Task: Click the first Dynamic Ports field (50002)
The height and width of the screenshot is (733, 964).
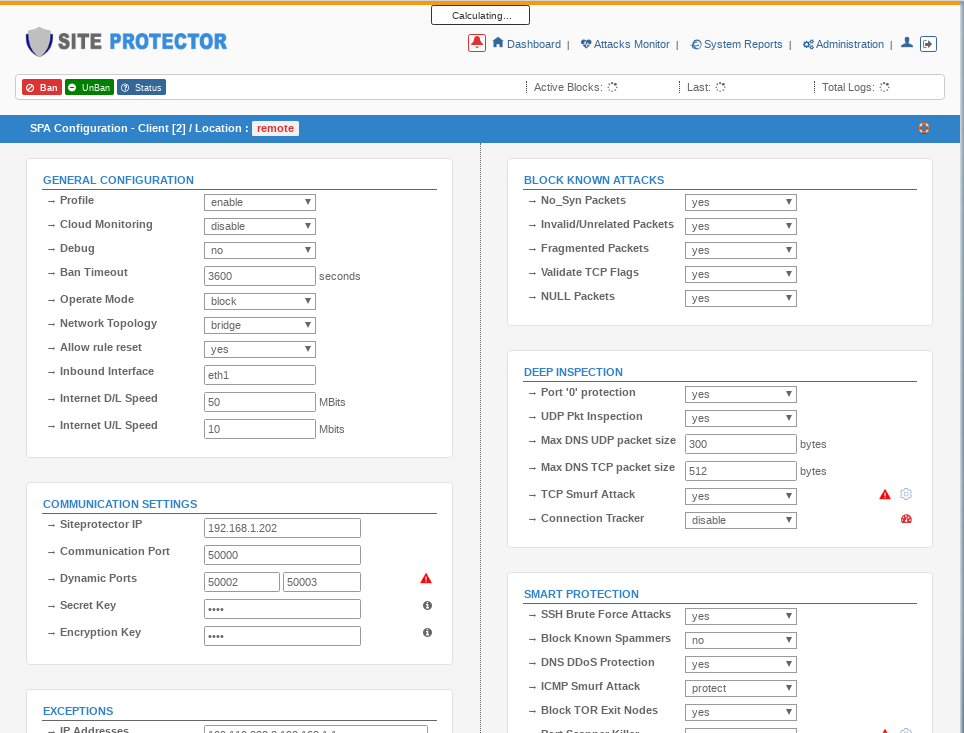Action: coord(242,582)
